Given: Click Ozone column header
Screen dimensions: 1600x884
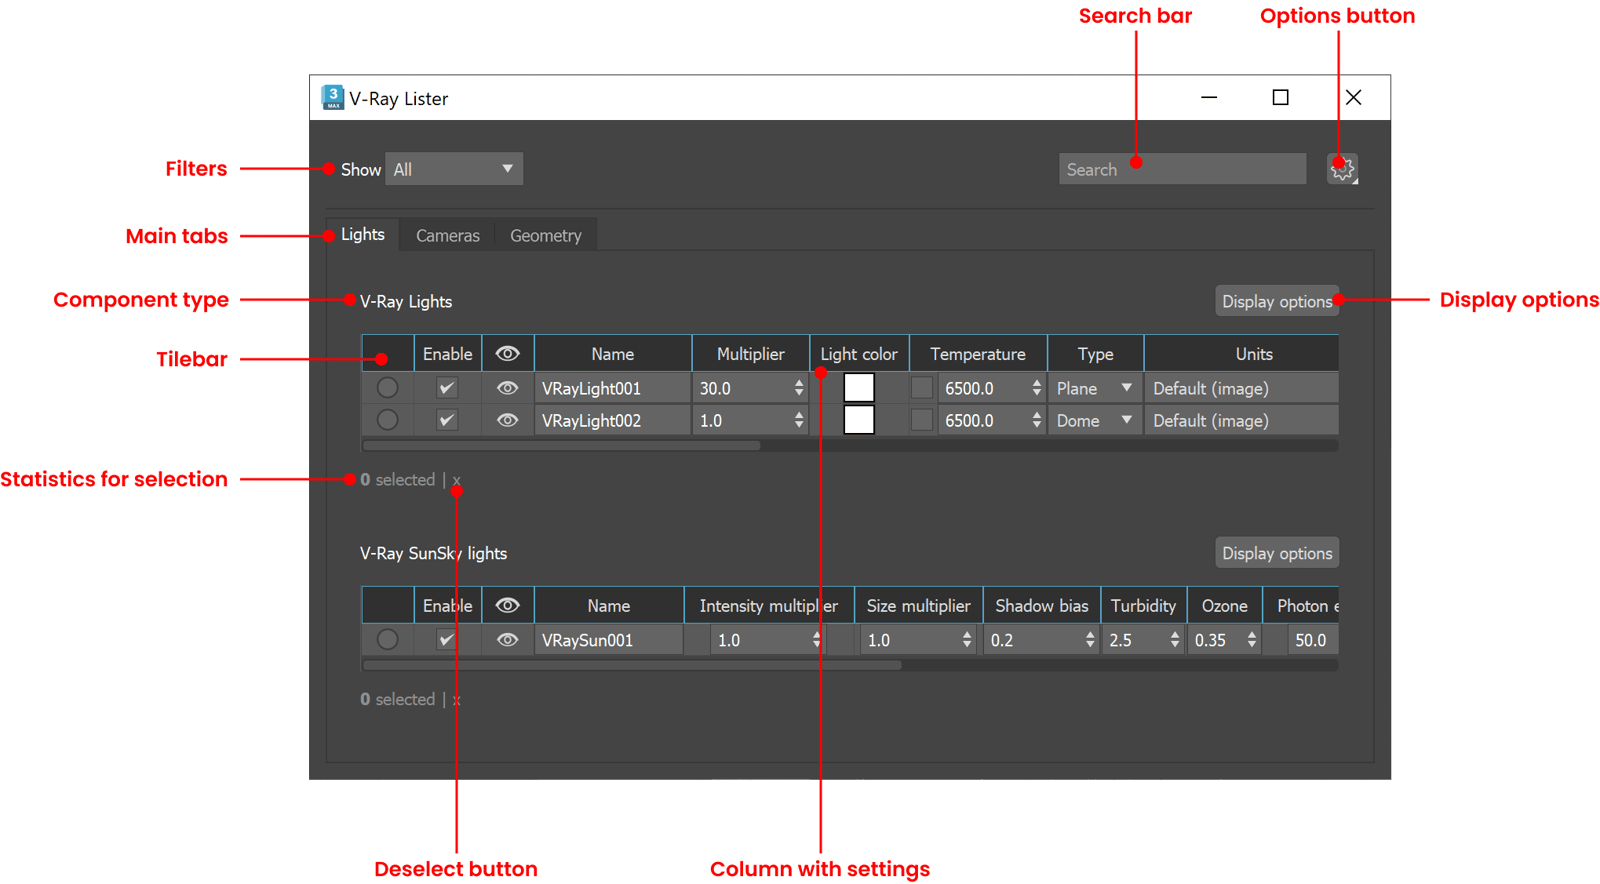Looking at the screenshot, I should (x=1224, y=606).
